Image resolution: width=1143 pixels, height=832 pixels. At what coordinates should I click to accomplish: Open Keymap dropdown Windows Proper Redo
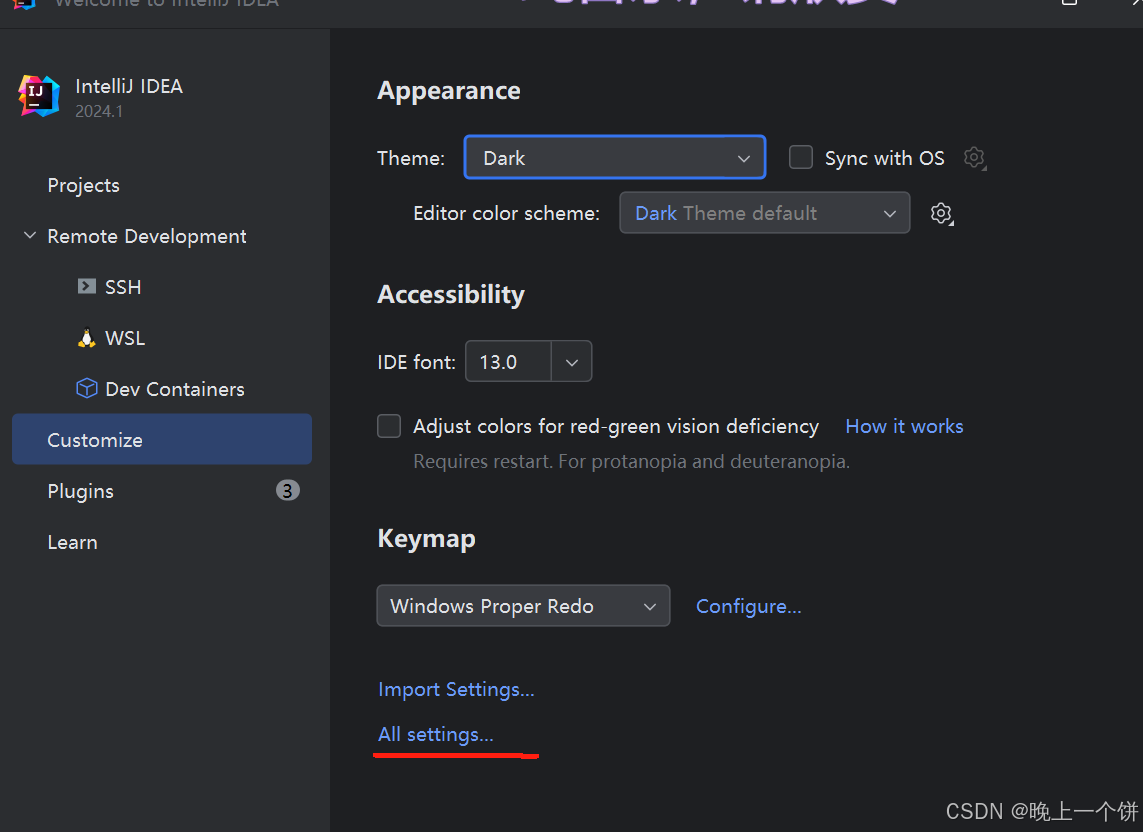coord(523,606)
